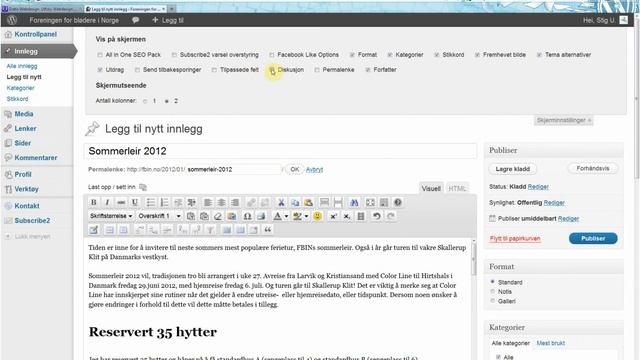
Task: Click Forhåndsvis preview button
Action: tap(593, 168)
